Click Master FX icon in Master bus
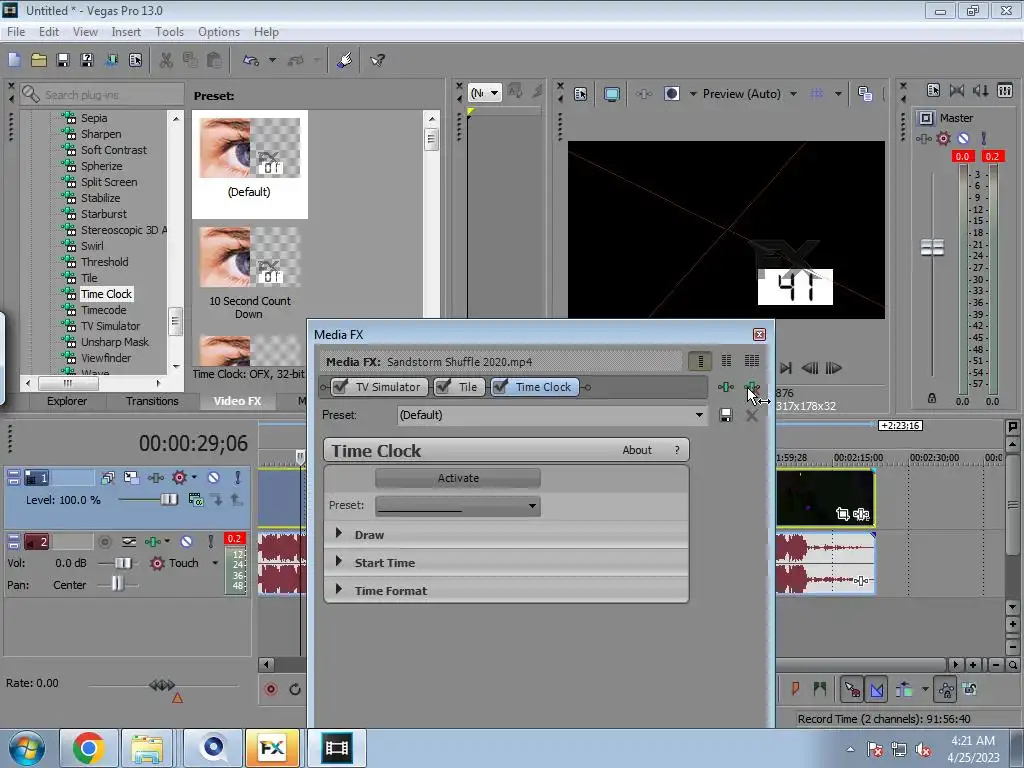The width and height of the screenshot is (1024, 768). coord(923,138)
